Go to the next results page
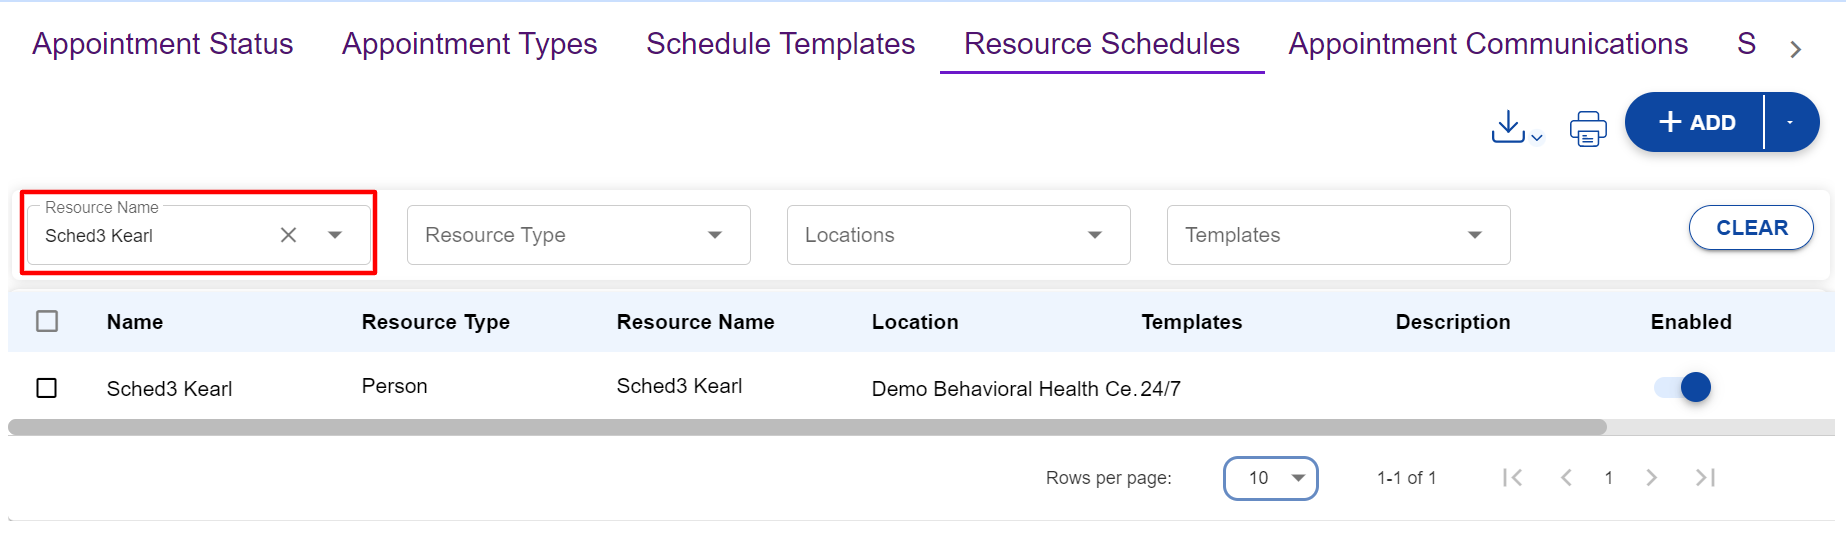Image resolution: width=1846 pixels, height=538 pixels. [x=1651, y=478]
